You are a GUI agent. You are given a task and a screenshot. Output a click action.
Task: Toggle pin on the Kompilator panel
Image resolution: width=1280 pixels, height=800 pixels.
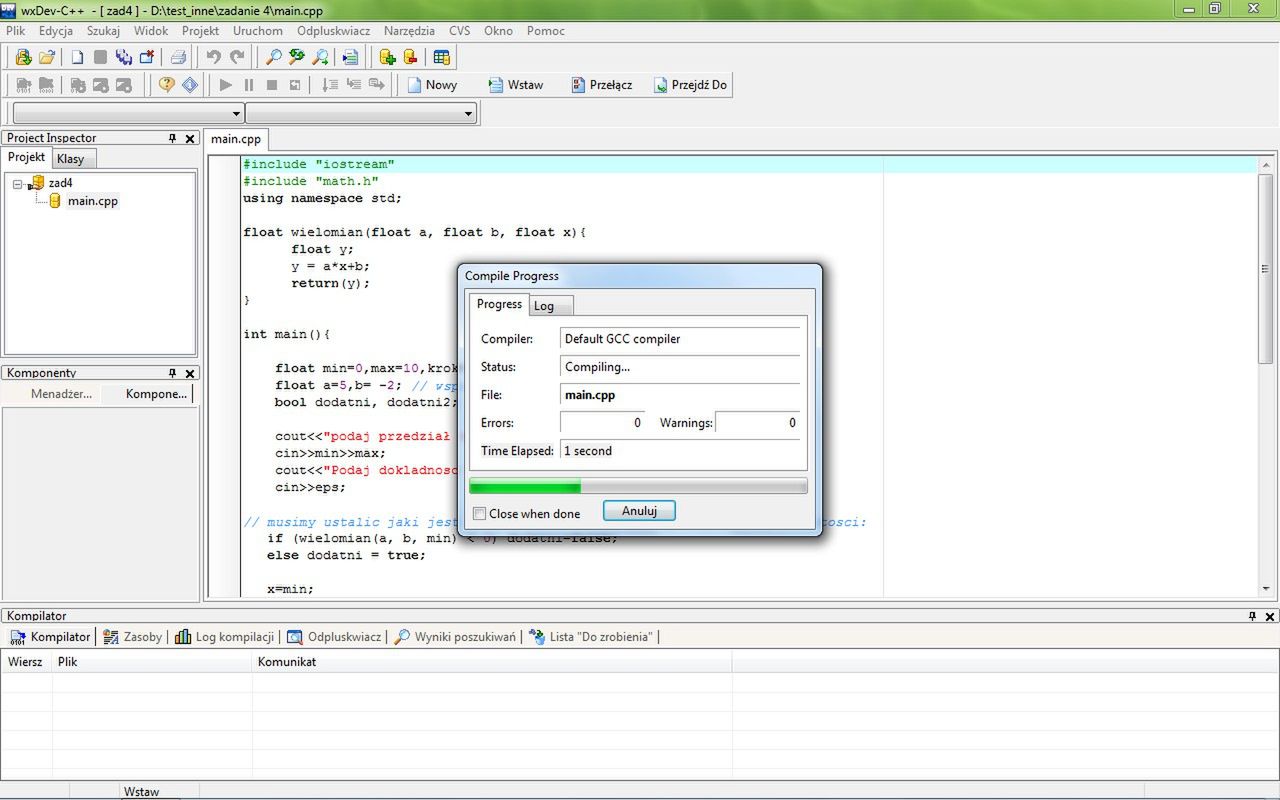tap(1252, 616)
